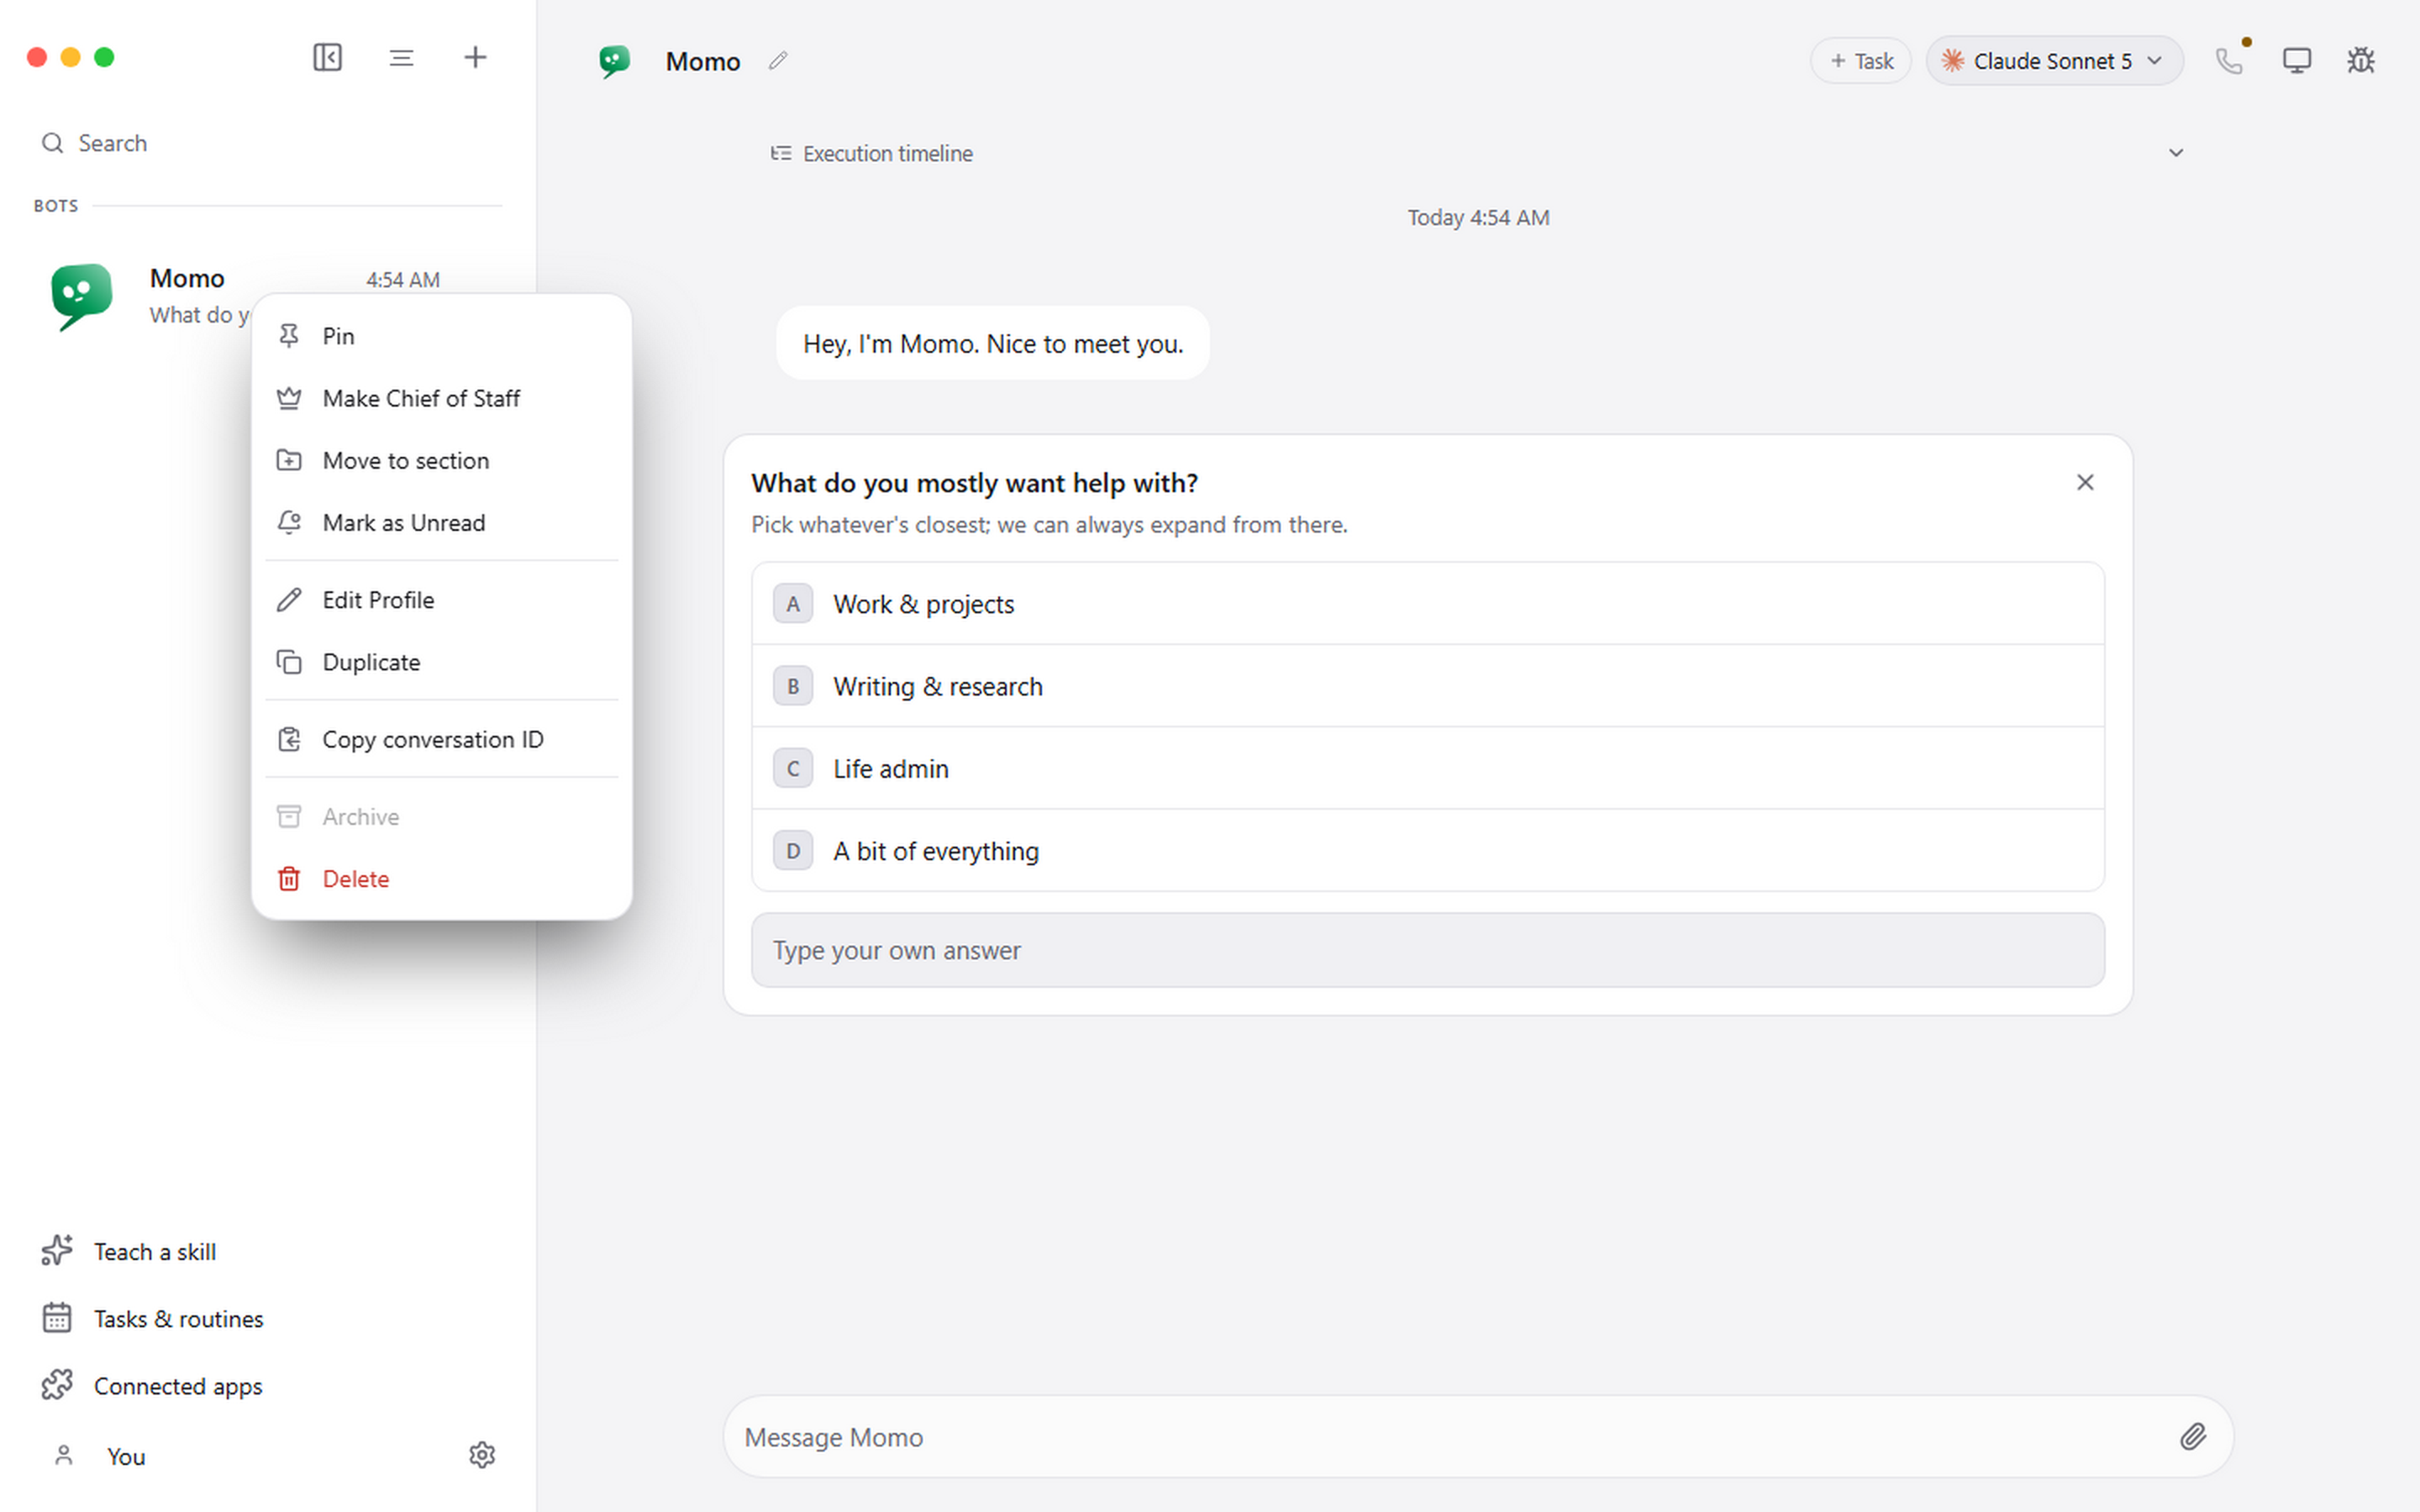This screenshot has width=2420, height=1512.
Task: Click the red Delete menu entry
Action: pyautogui.click(x=442, y=879)
